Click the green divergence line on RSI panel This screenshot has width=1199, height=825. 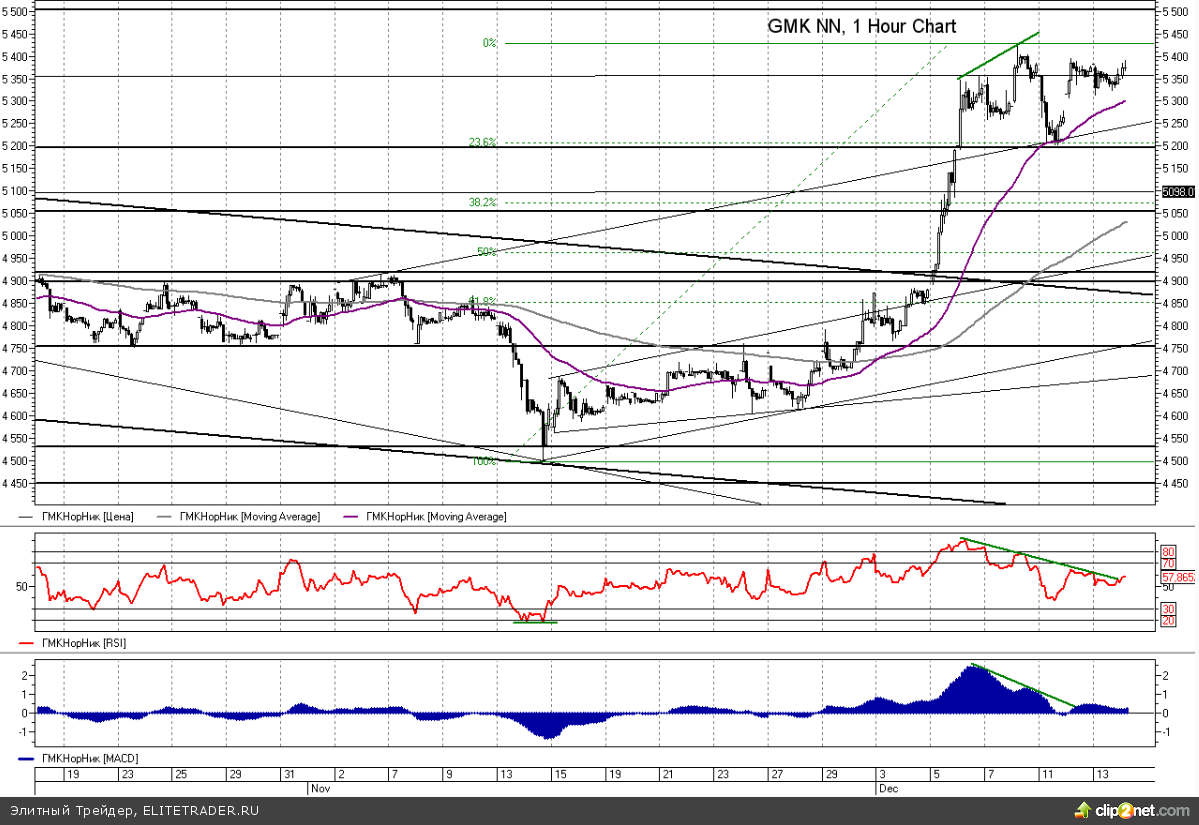(x=1040, y=559)
